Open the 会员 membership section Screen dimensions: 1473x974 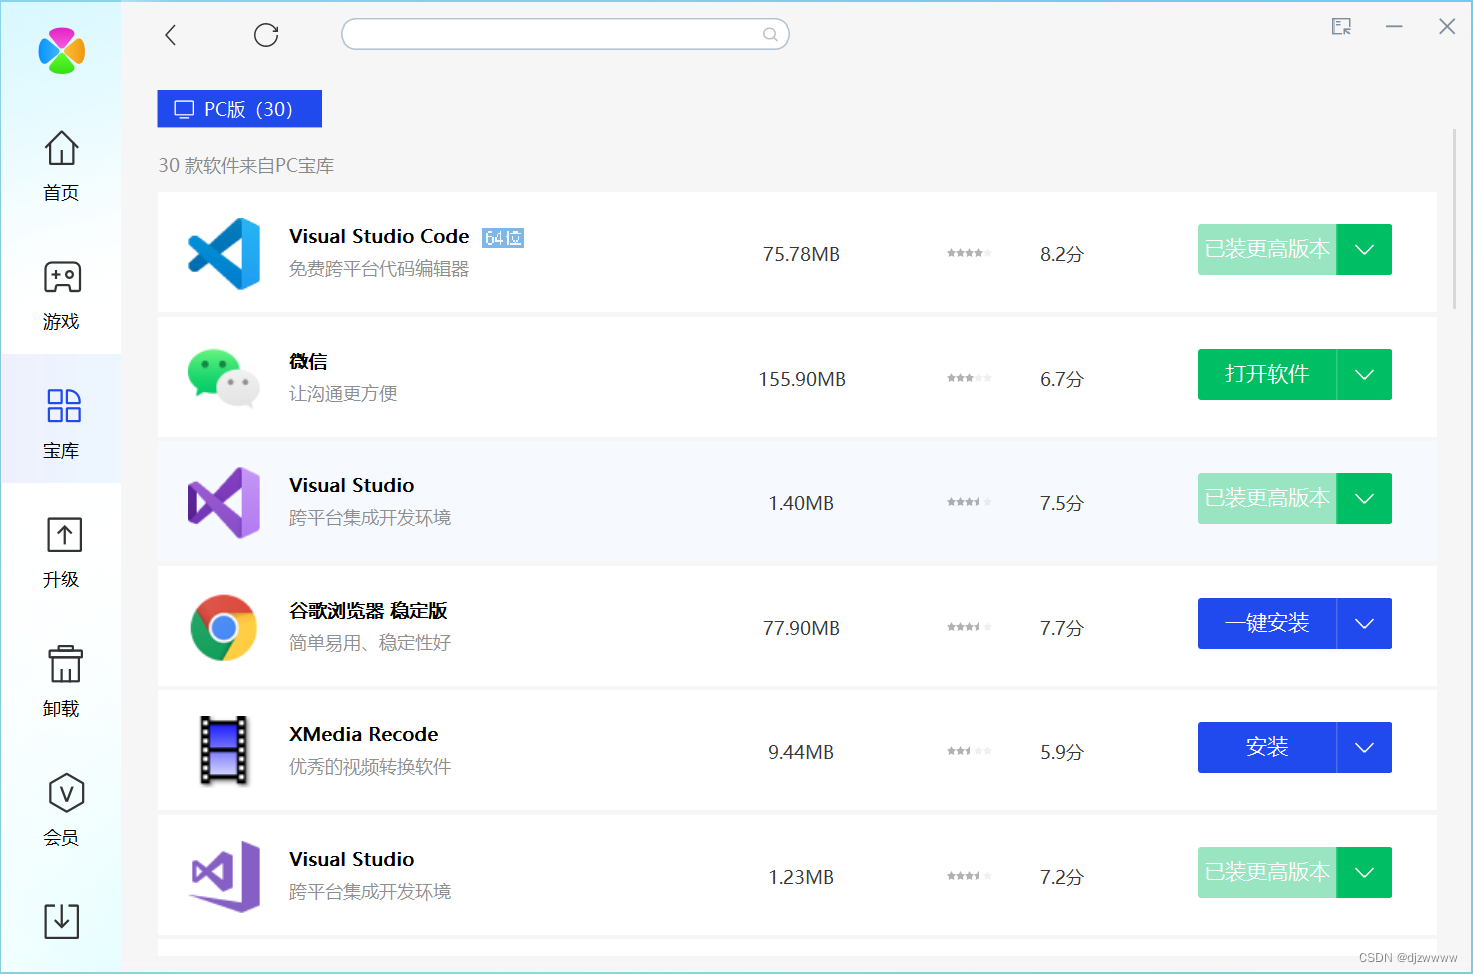click(61, 811)
